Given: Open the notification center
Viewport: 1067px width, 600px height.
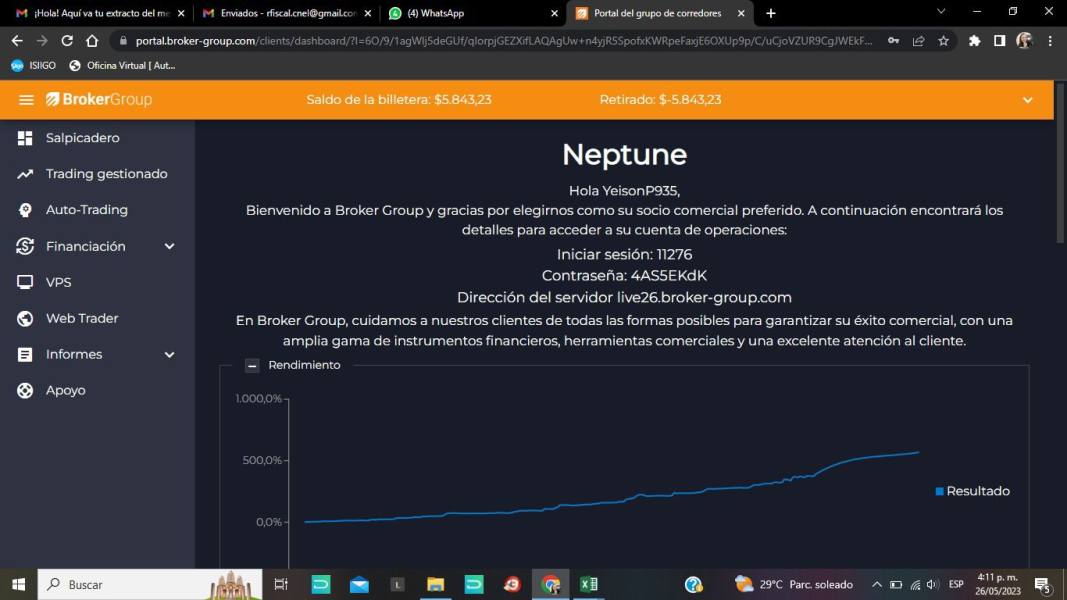Looking at the screenshot, I should [1043, 584].
